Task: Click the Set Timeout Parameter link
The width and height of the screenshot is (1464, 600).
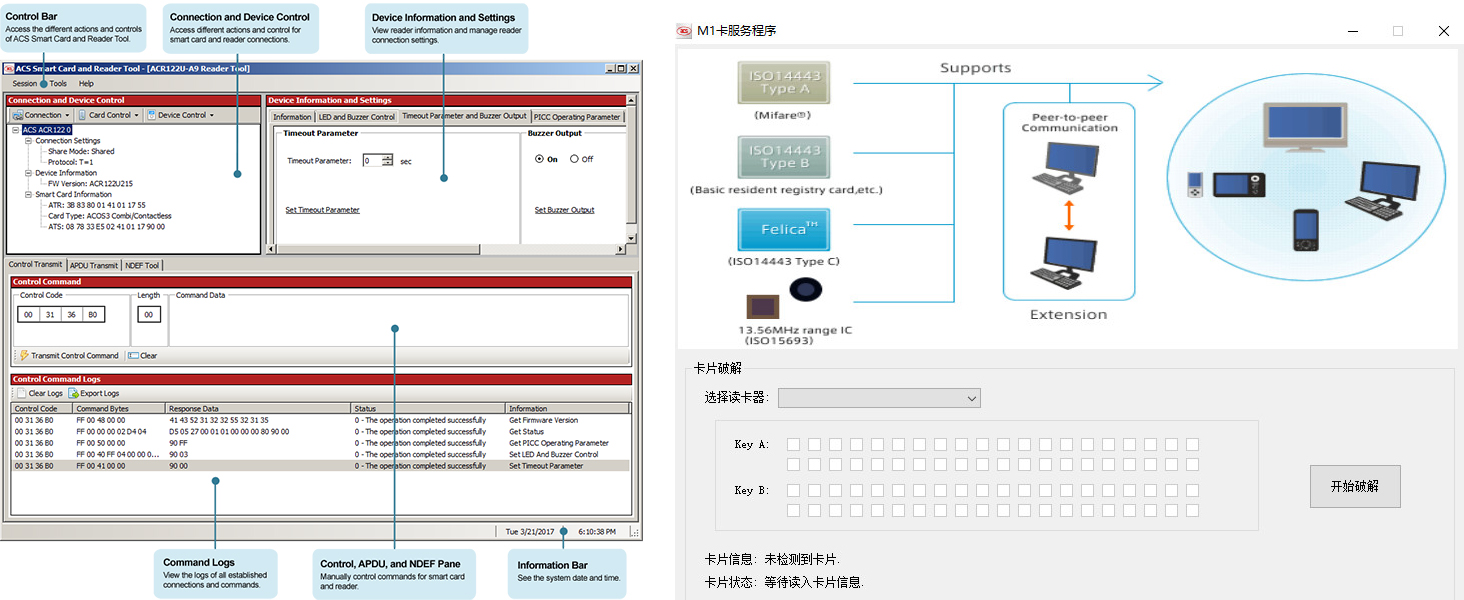Action: [322, 210]
